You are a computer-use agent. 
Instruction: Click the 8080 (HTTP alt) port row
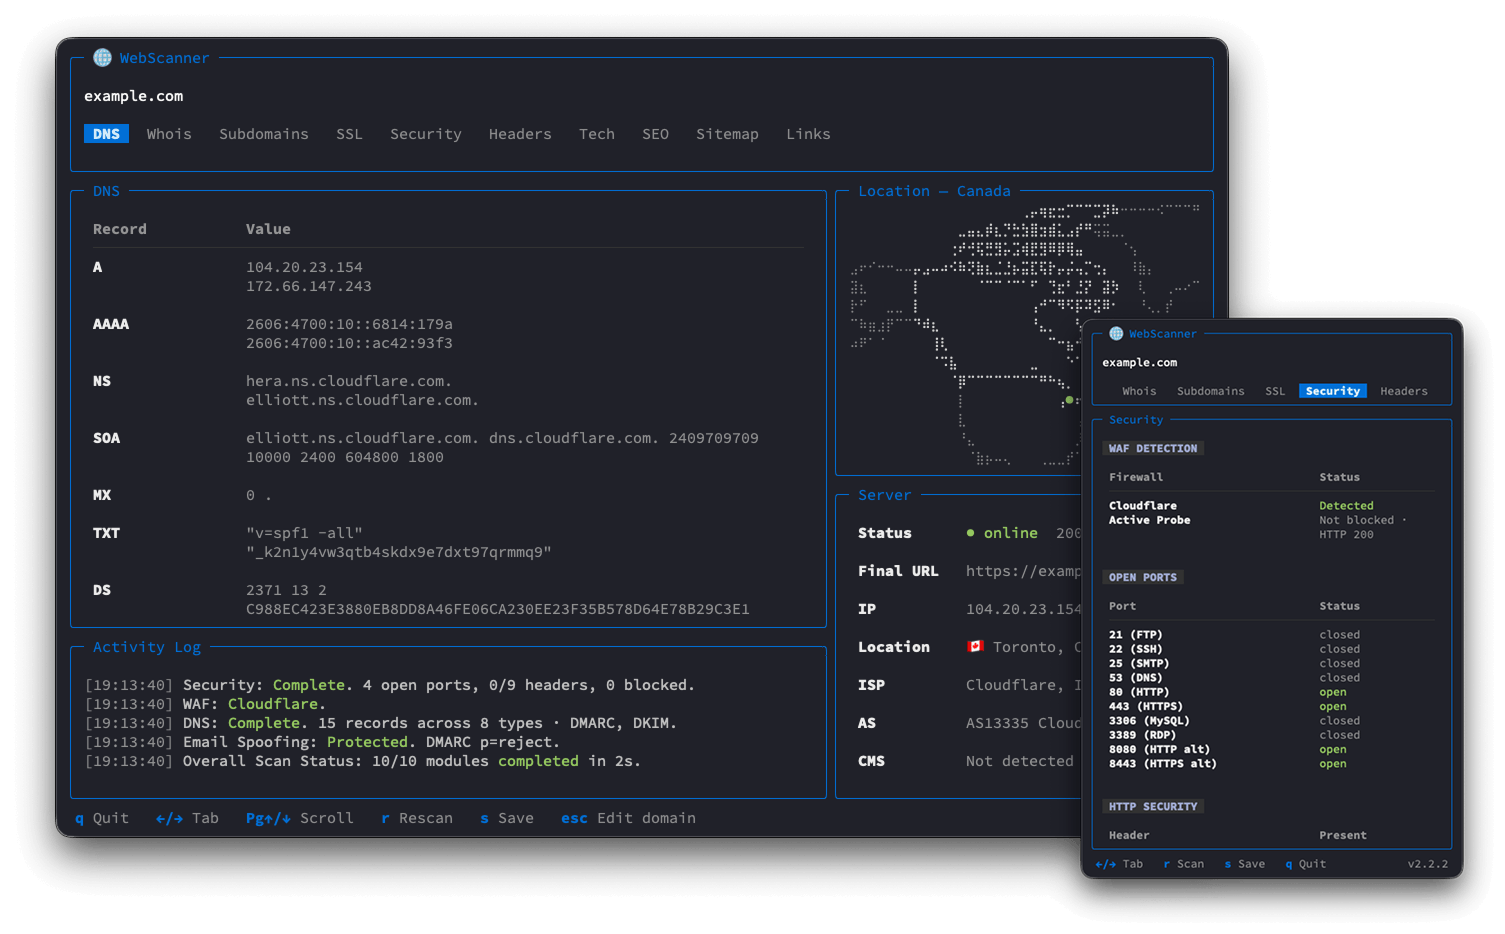[x=1270, y=749]
